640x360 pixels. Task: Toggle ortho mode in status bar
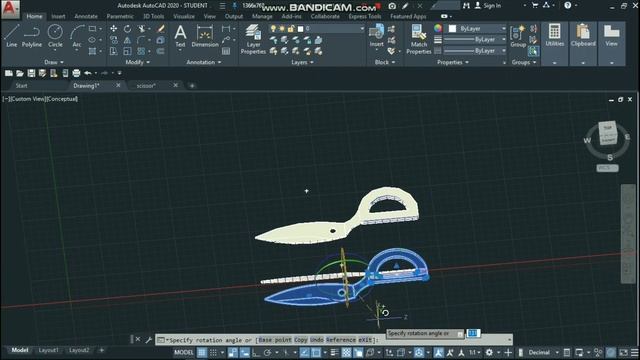click(256, 353)
